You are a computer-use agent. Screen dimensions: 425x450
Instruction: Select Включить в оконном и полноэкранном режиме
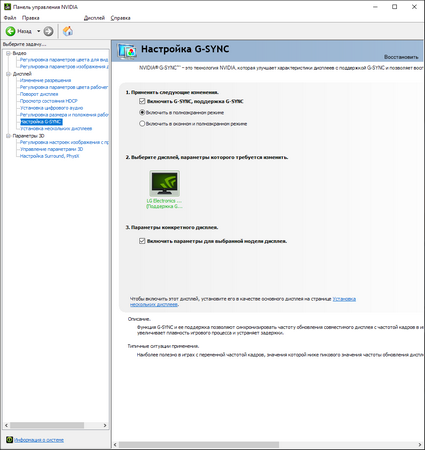click(x=142, y=124)
